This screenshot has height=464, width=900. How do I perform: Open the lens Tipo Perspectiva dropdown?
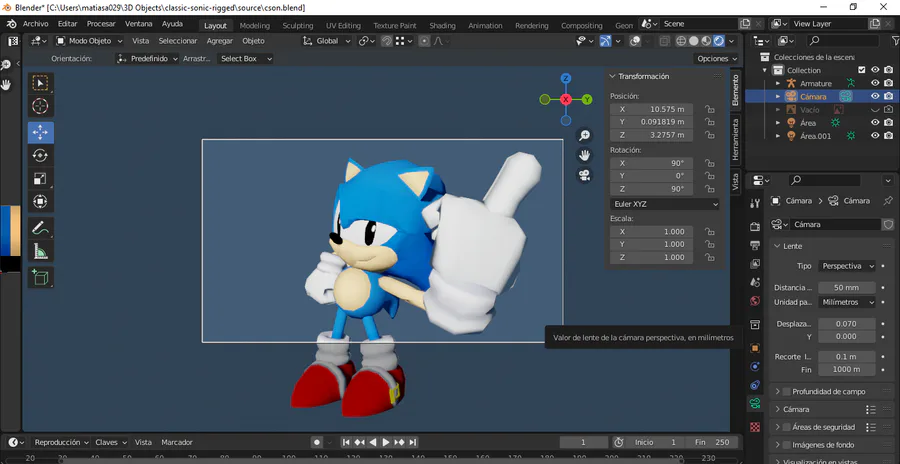[847, 266]
